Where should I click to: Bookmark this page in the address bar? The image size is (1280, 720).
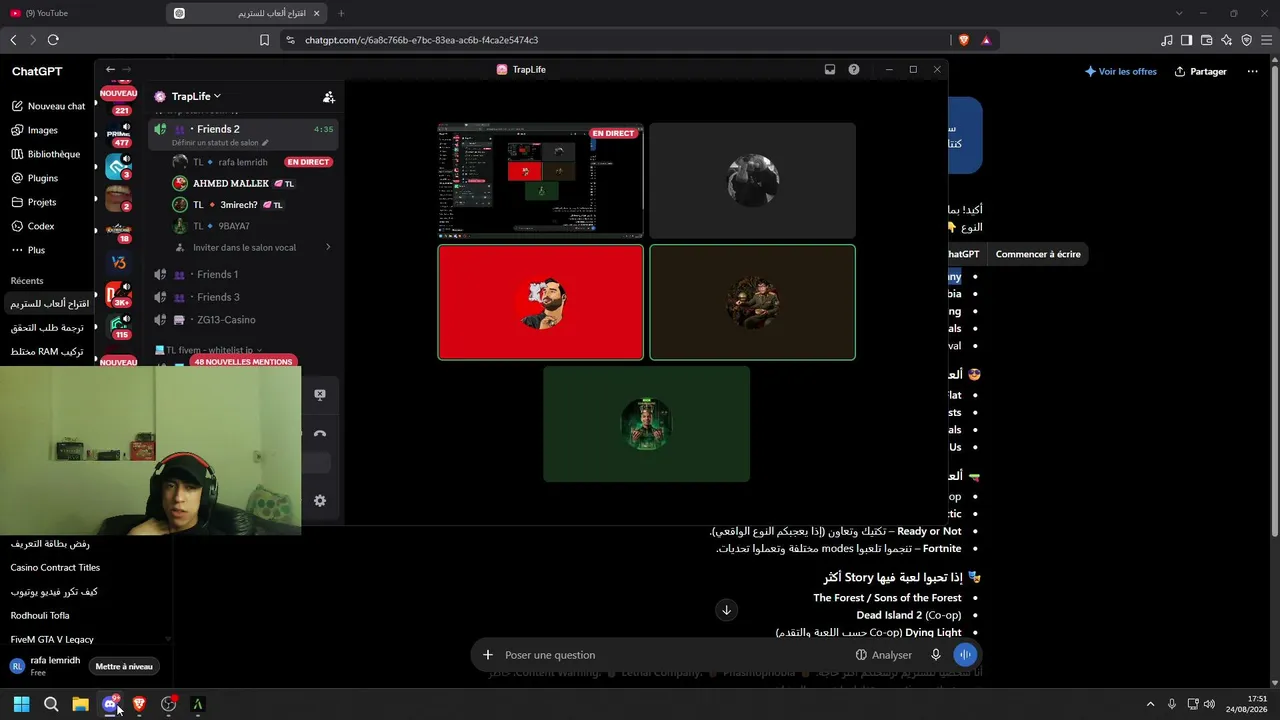point(264,40)
